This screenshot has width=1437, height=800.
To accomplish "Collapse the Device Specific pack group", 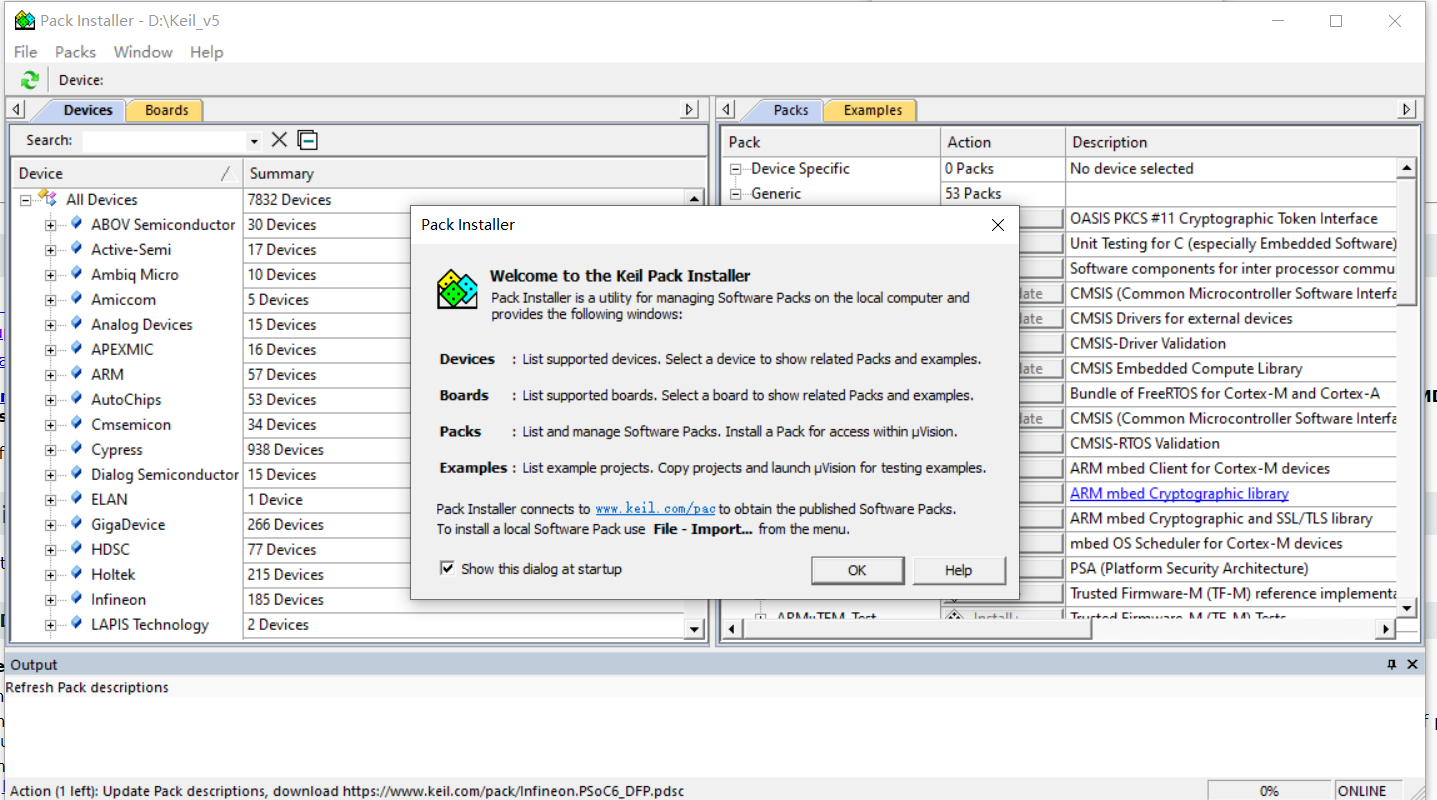I will click(736, 169).
